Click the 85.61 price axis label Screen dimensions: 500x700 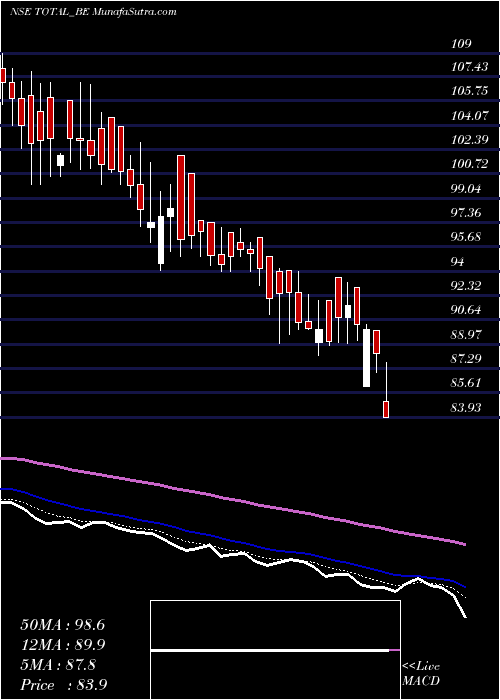click(x=466, y=382)
